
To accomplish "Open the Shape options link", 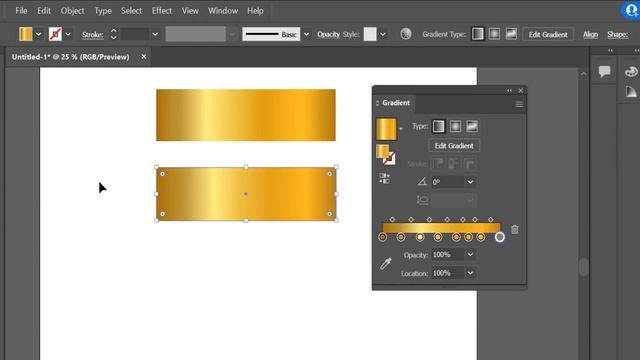I will pos(618,35).
